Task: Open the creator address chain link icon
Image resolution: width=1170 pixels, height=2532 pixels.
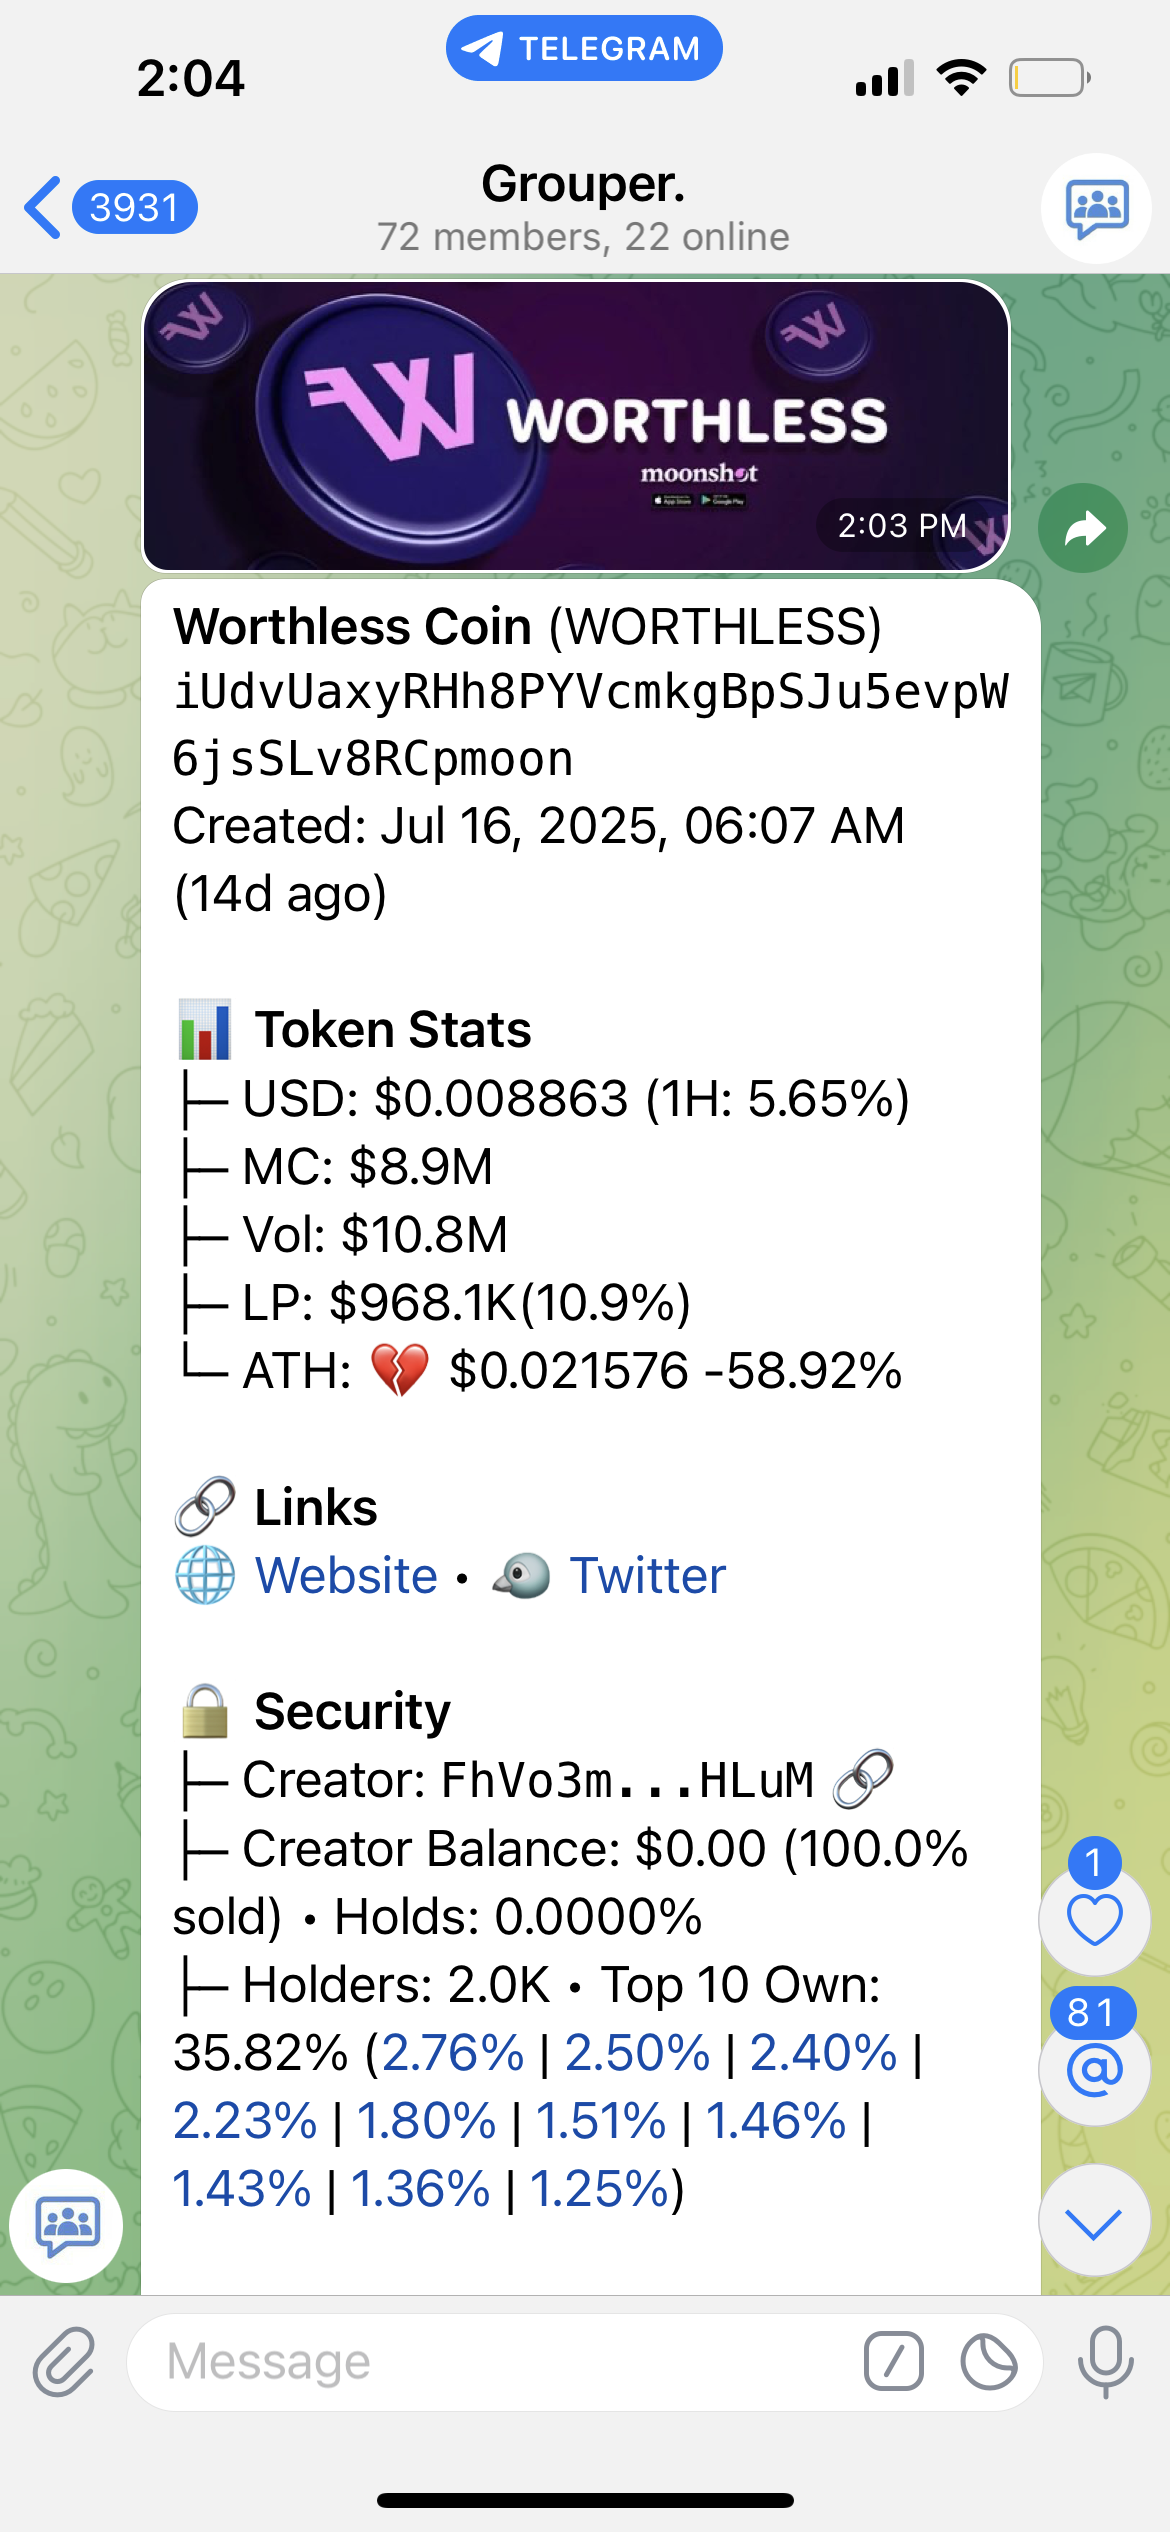Action: 863,1779
